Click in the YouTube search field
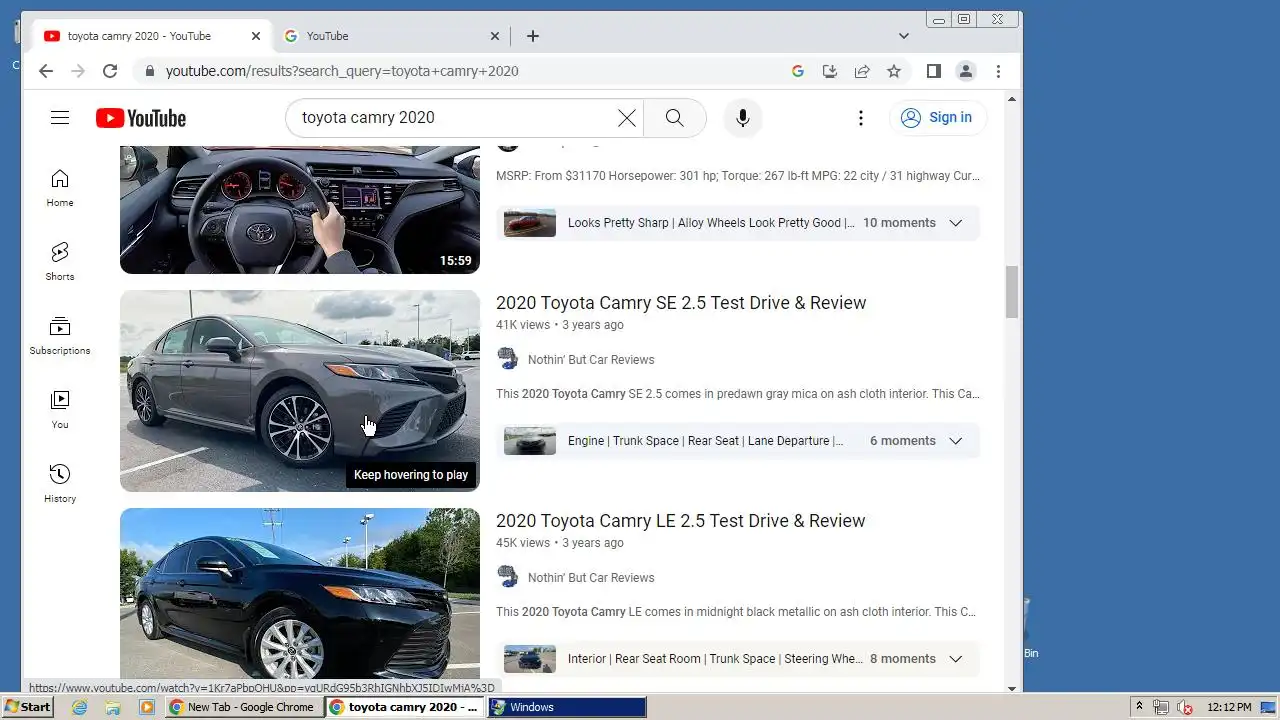The height and width of the screenshot is (720, 1280). (x=455, y=118)
